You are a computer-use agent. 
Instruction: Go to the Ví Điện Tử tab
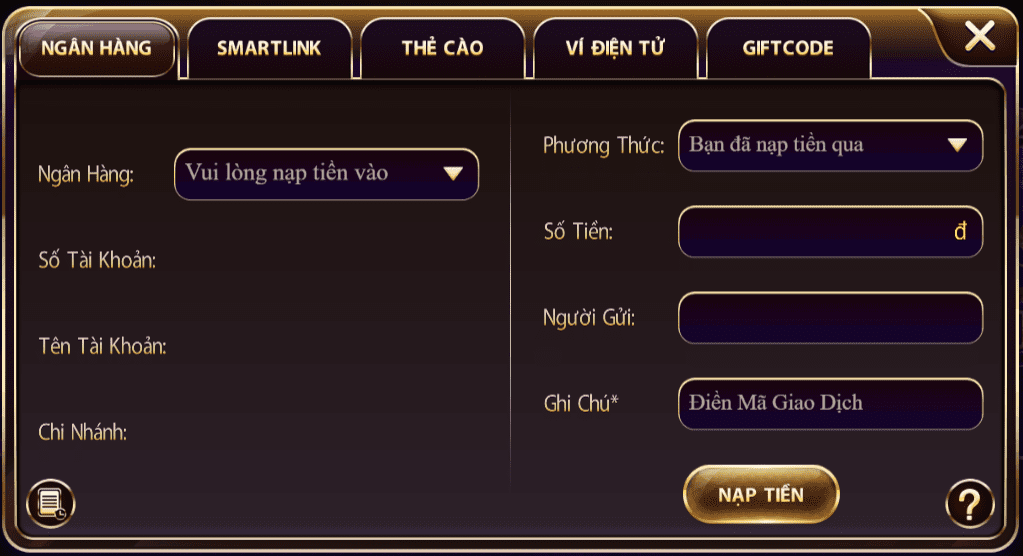click(x=615, y=48)
